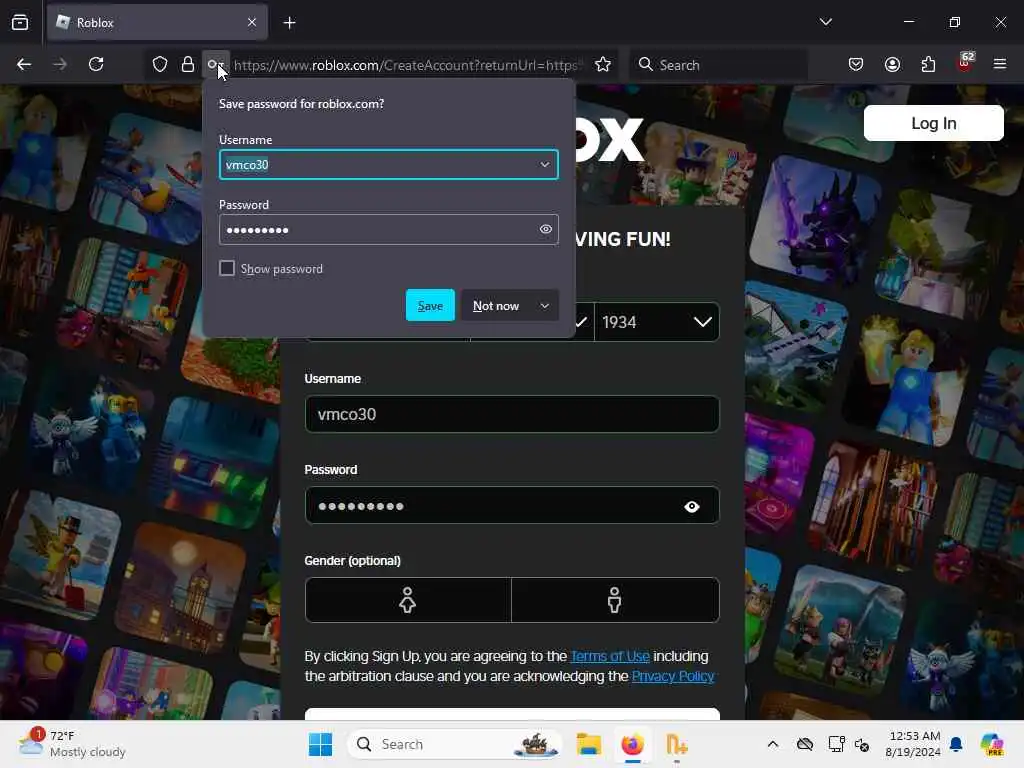Open the birth year 1934 dropdown

pos(656,322)
